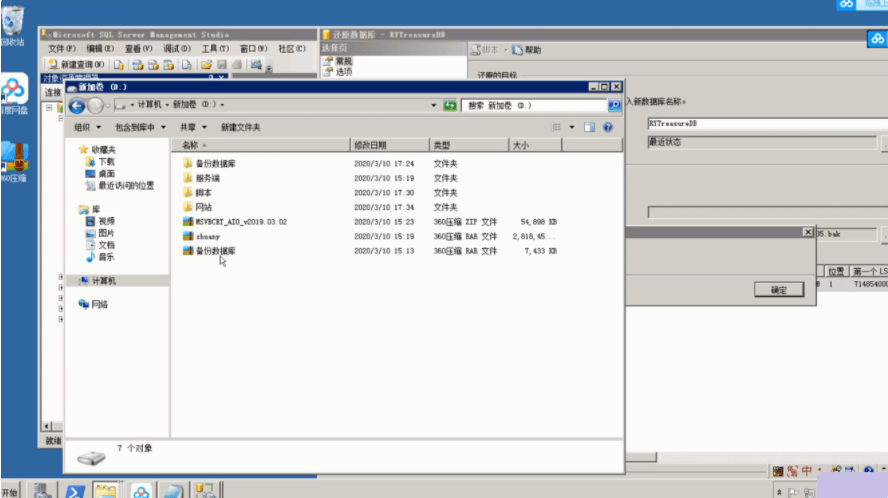The height and width of the screenshot is (498, 888).
Task: Click 帮助 in the restore database dialog
Action: (527, 50)
